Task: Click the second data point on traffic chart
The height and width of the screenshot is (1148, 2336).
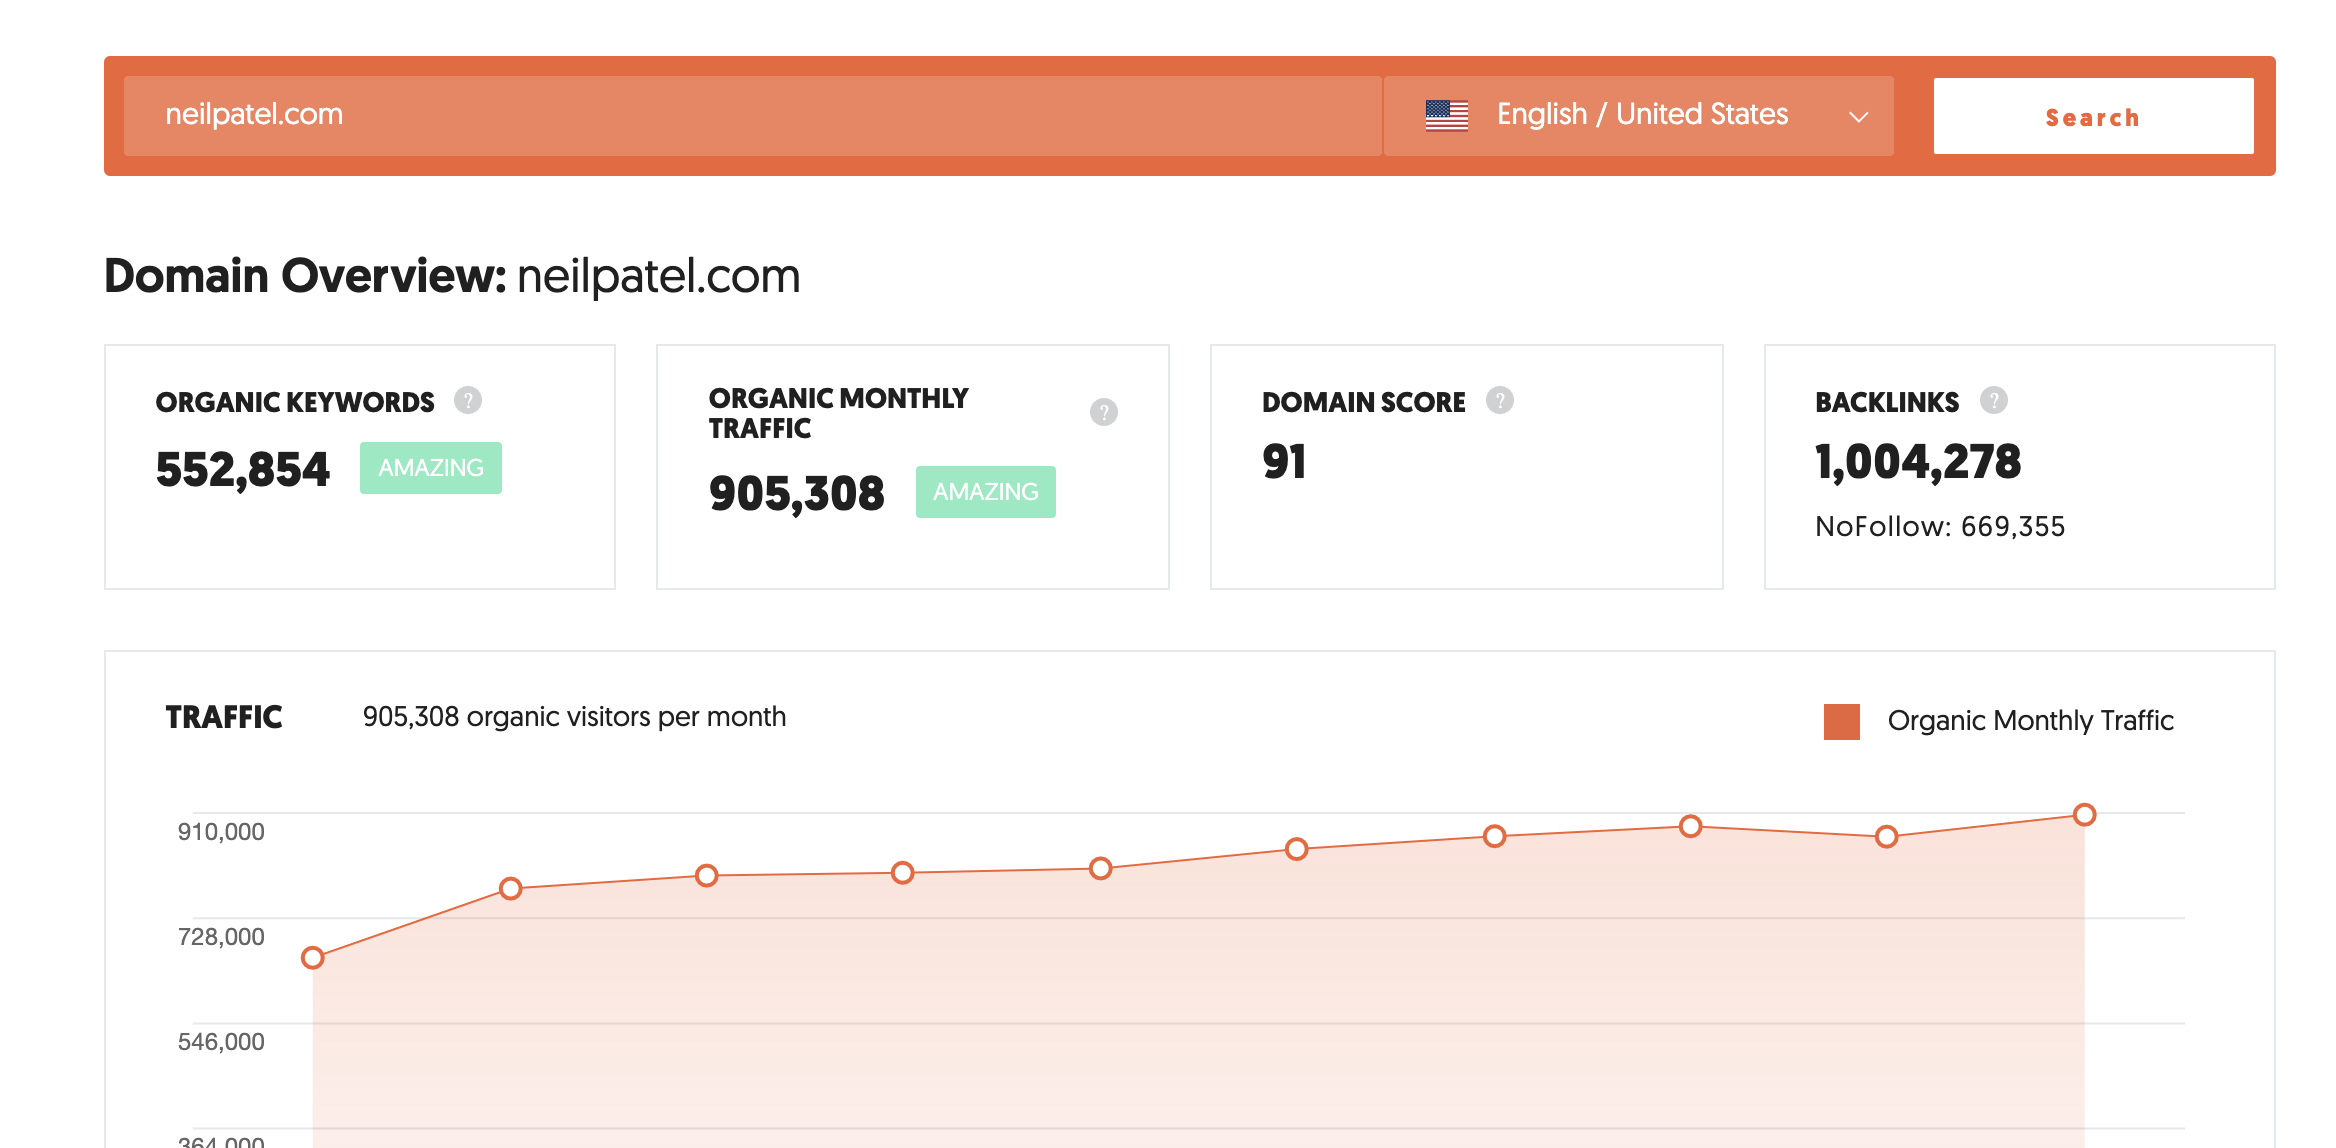Action: pos(511,888)
